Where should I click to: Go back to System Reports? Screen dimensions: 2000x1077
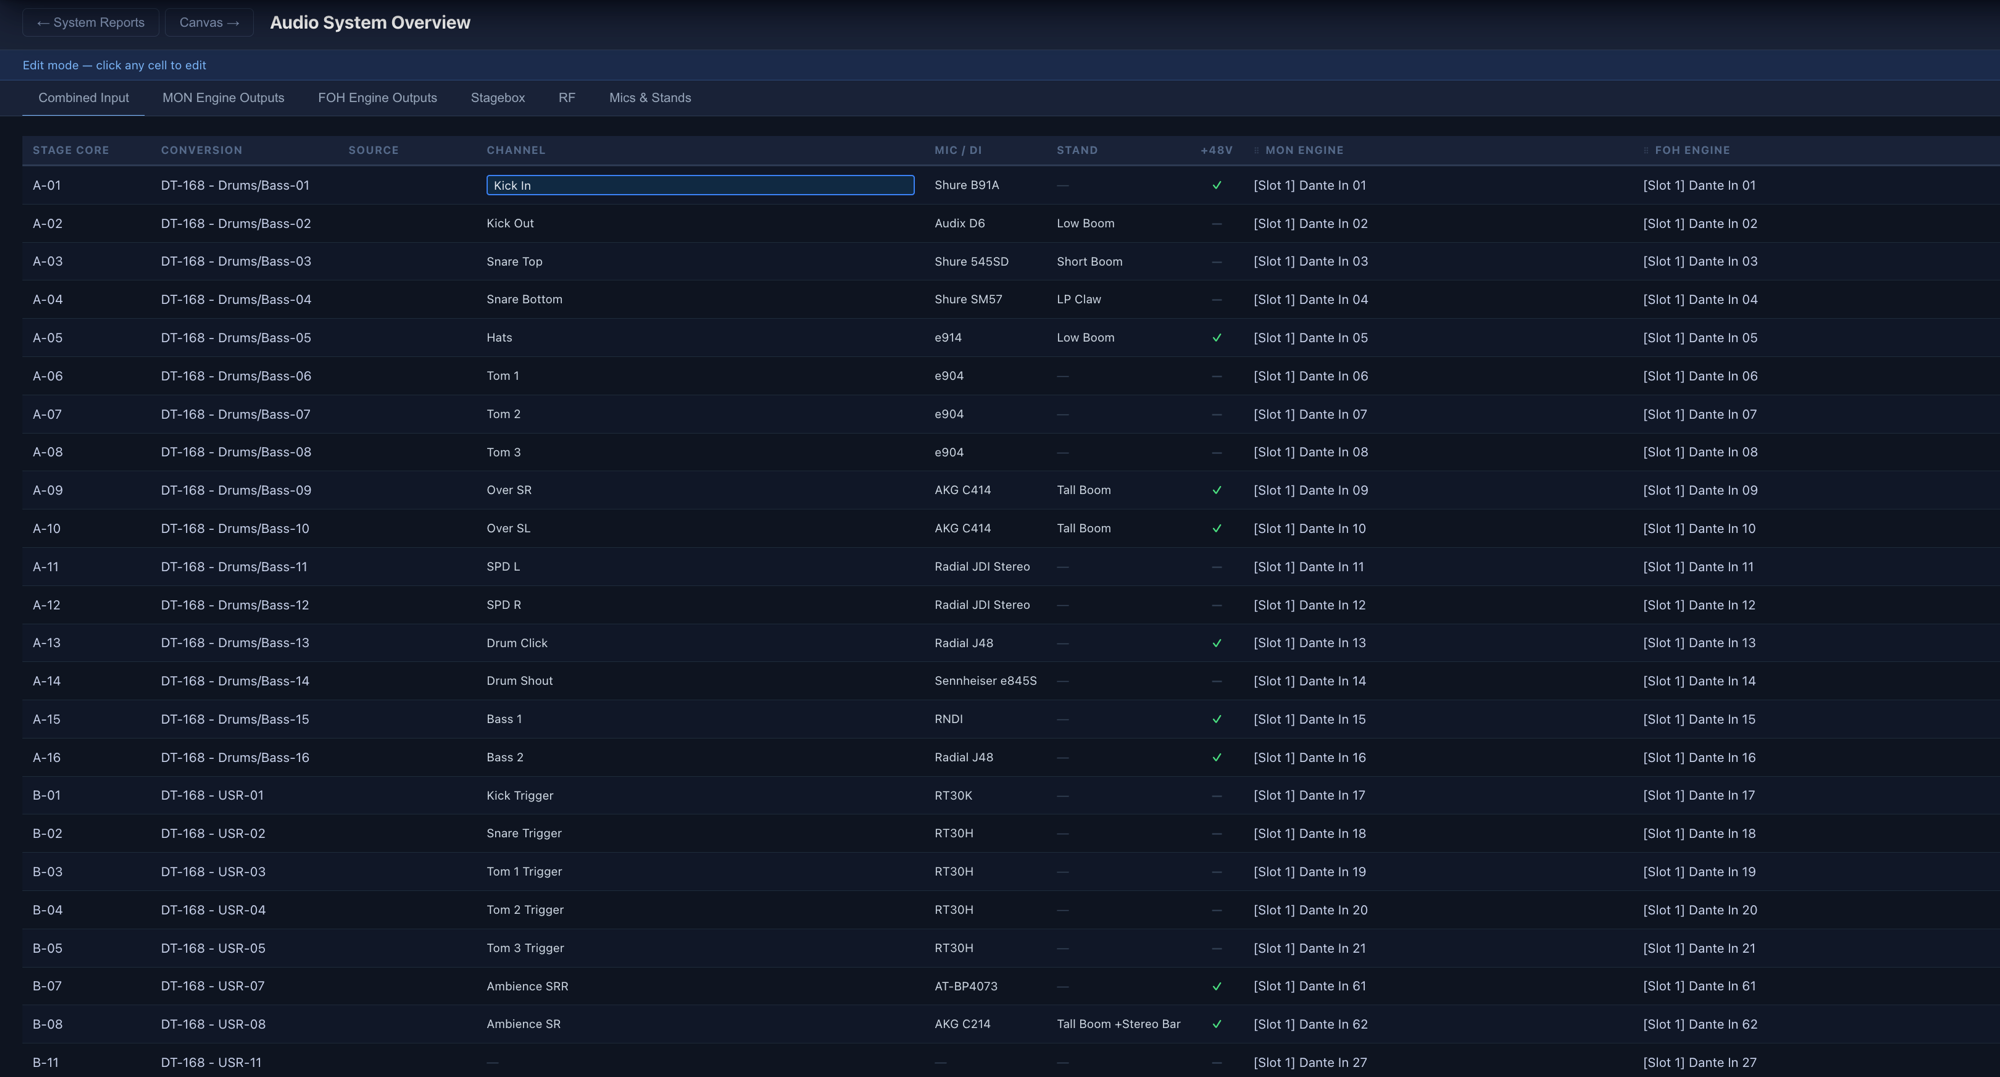coord(91,22)
